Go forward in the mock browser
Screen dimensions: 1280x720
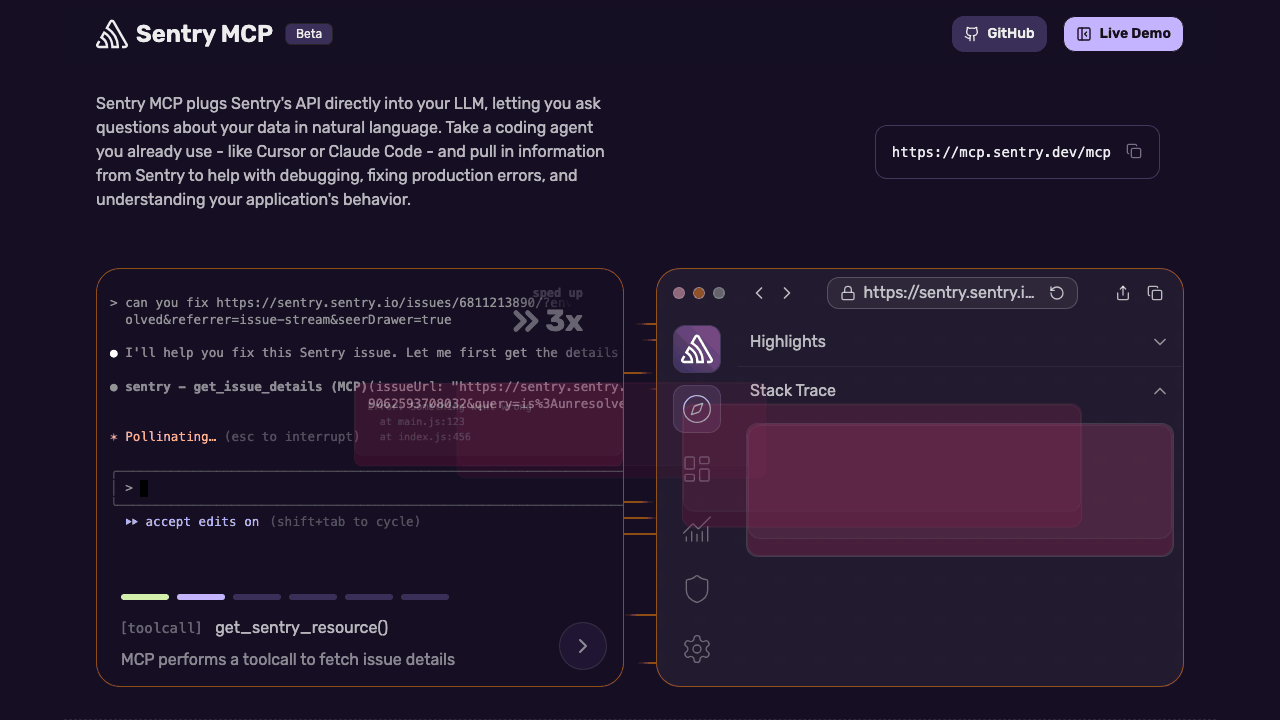787,293
